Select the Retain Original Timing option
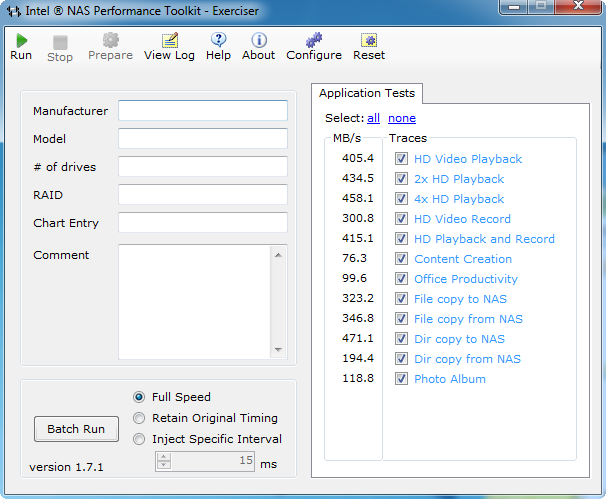The height and width of the screenshot is (499, 606). click(139, 418)
